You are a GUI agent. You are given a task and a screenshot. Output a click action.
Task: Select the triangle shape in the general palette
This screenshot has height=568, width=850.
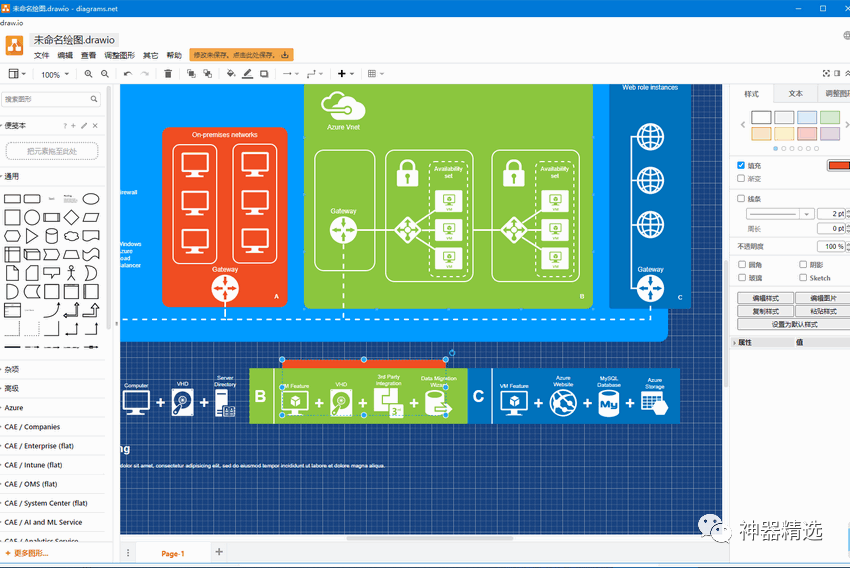click(x=32, y=236)
